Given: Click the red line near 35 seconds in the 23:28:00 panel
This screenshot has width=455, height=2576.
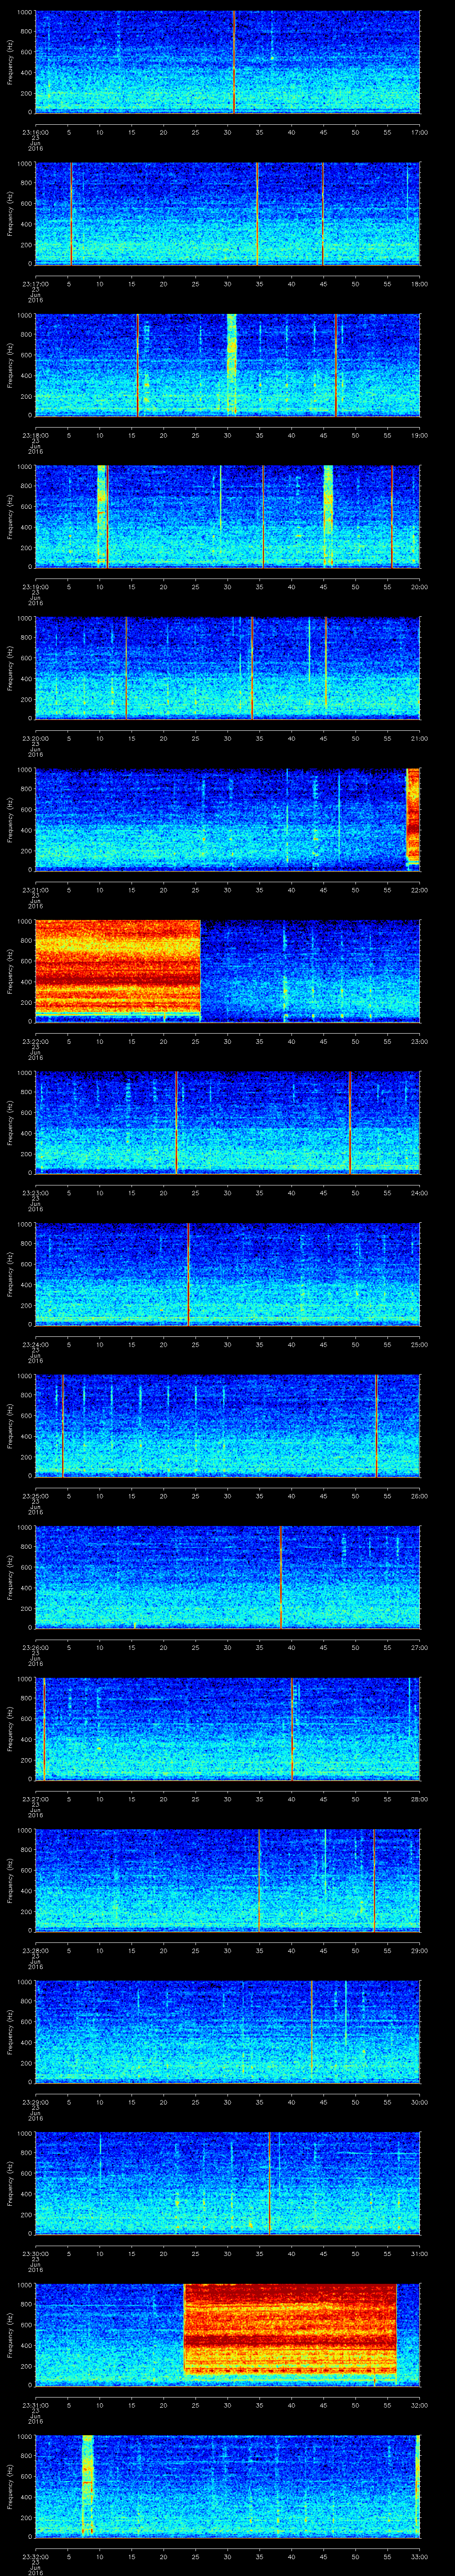Looking at the screenshot, I should click(x=259, y=1880).
